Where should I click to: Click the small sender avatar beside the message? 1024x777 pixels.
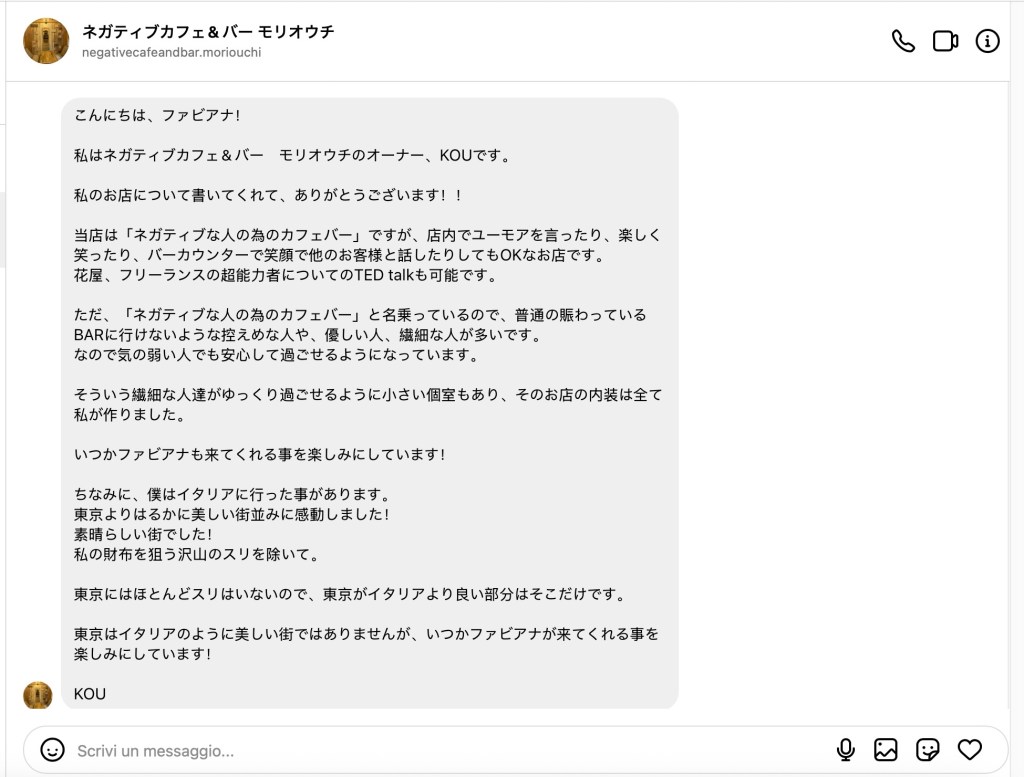pos(38,694)
